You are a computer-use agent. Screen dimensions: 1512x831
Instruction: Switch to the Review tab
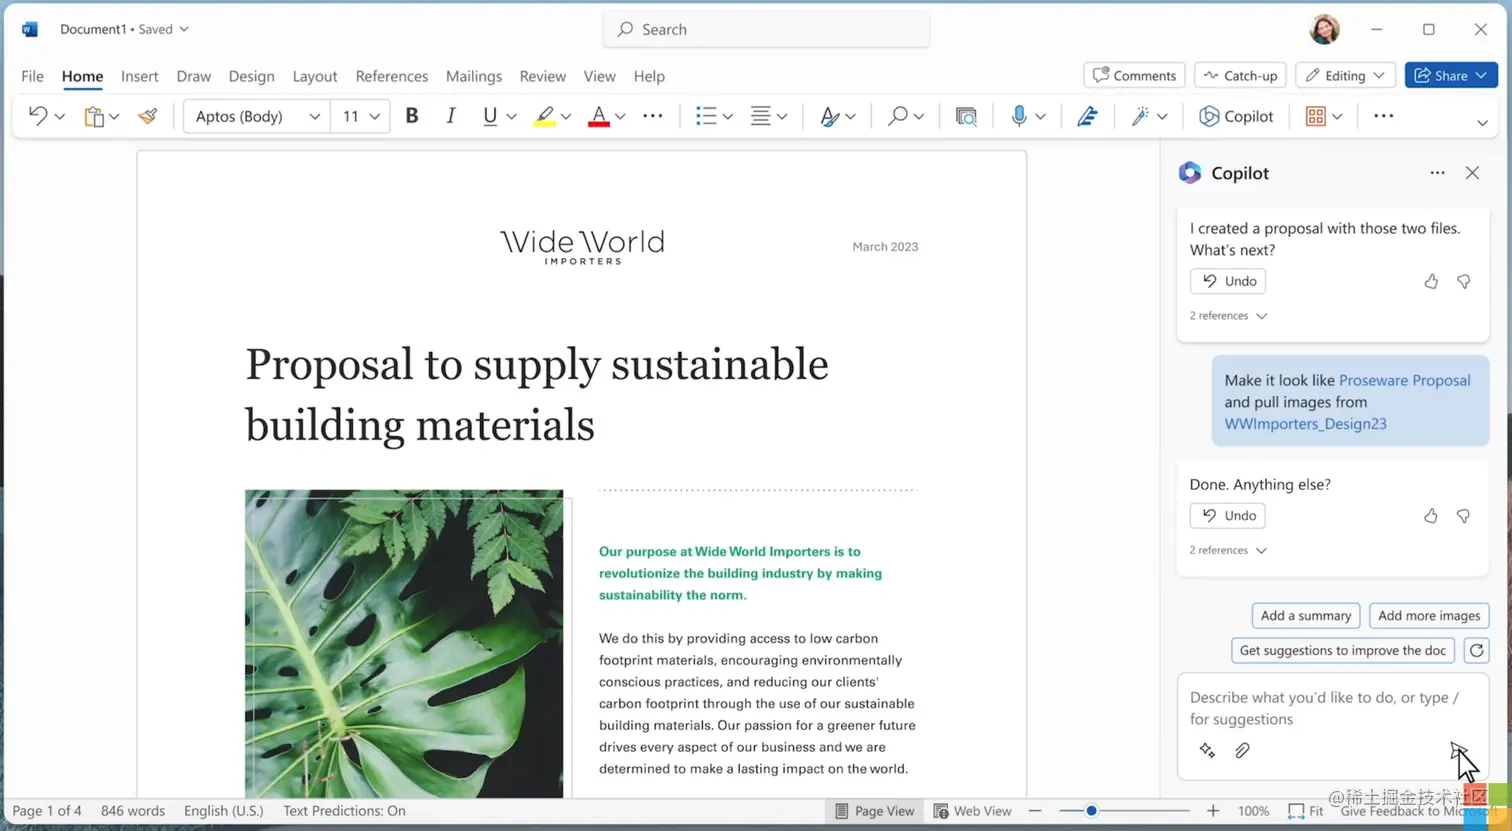pyautogui.click(x=542, y=76)
